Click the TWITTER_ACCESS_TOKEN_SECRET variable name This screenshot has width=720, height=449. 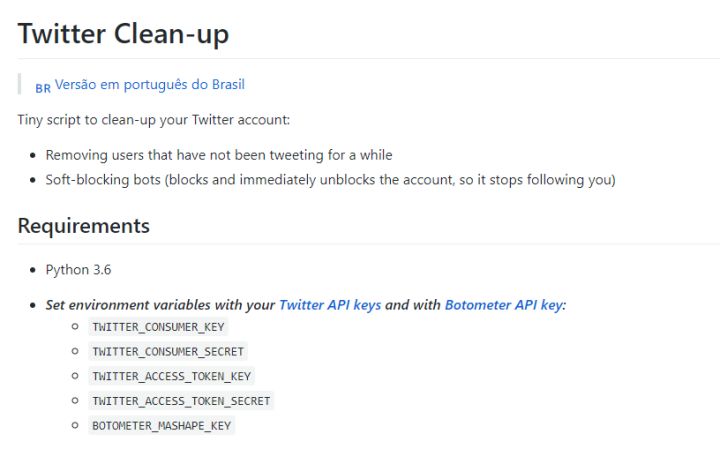coord(181,401)
